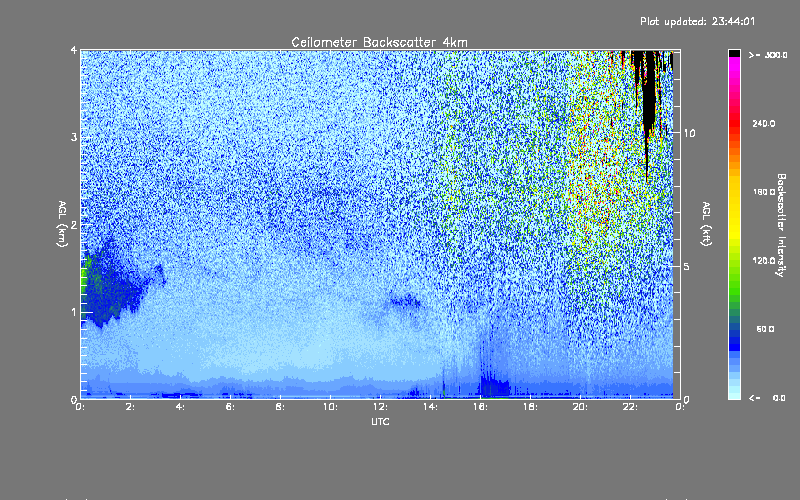Click the '1' km tick label on left axis

[74, 312]
